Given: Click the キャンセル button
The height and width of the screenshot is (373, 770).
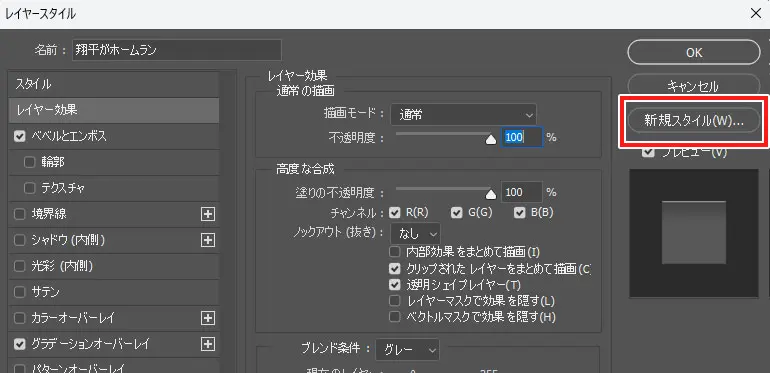Looking at the screenshot, I should [x=694, y=85].
